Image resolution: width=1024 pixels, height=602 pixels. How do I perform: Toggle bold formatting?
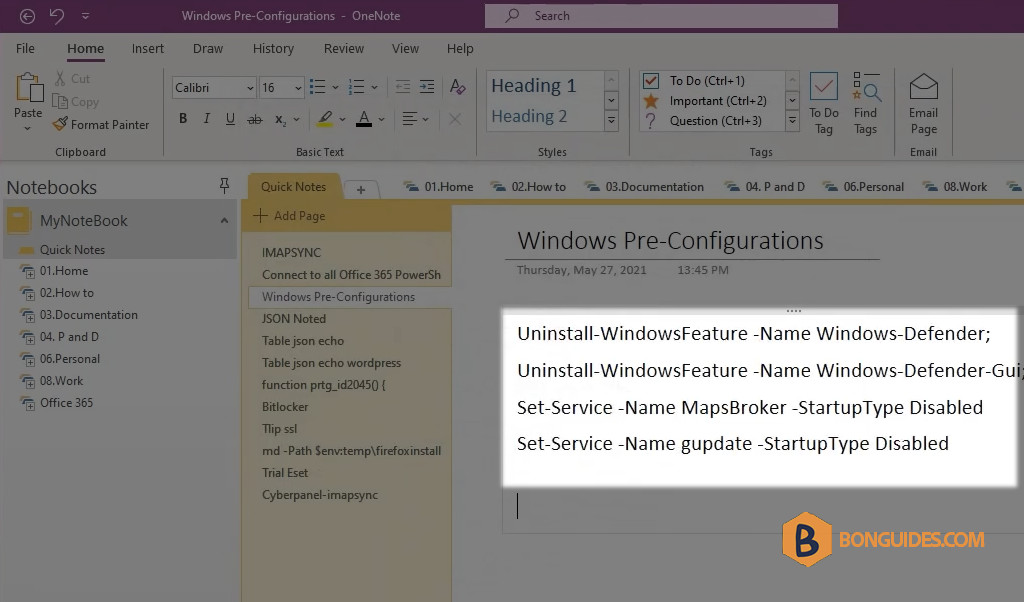pyautogui.click(x=183, y=119)
